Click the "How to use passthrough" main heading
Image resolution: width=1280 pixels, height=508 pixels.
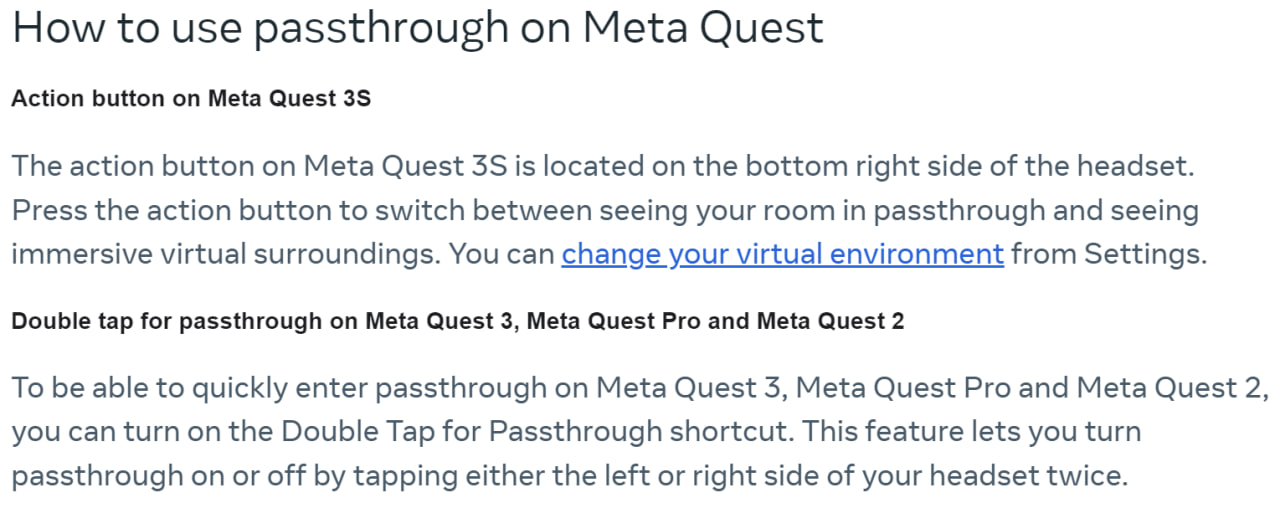pyautogui.click(x=417, y=28)
